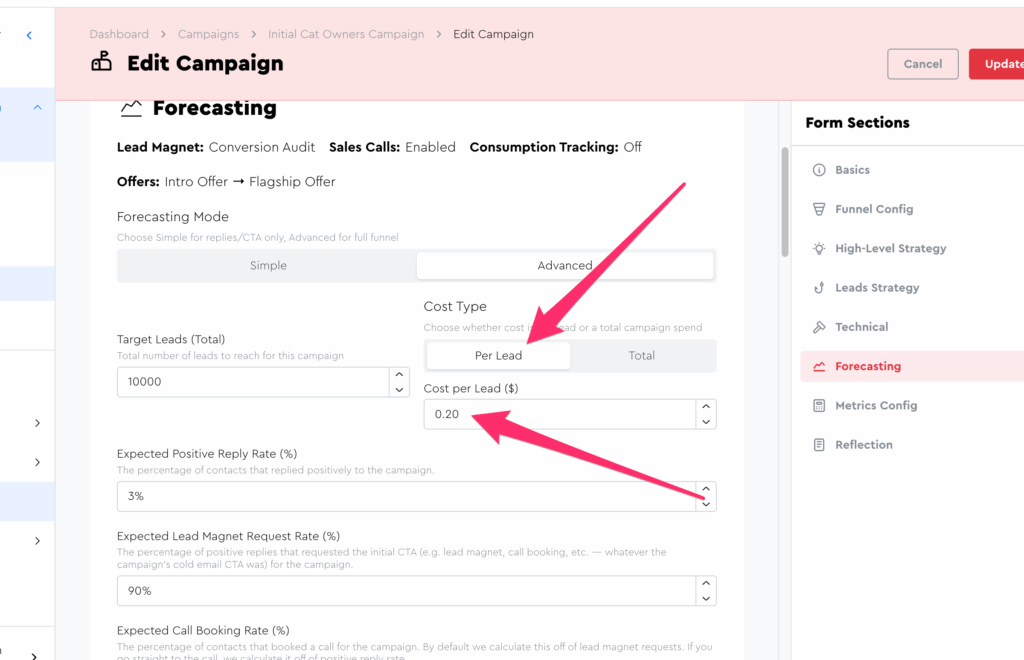
Task: Click the Basics info circle icon
Action: click(x=819, y=170)
